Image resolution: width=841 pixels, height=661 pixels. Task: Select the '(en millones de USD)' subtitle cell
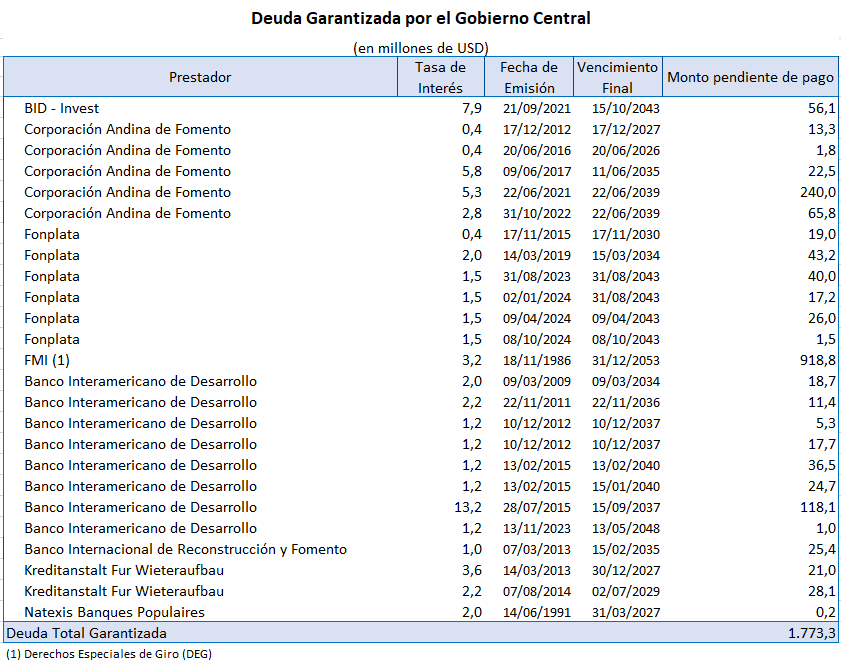click(420, 48)
